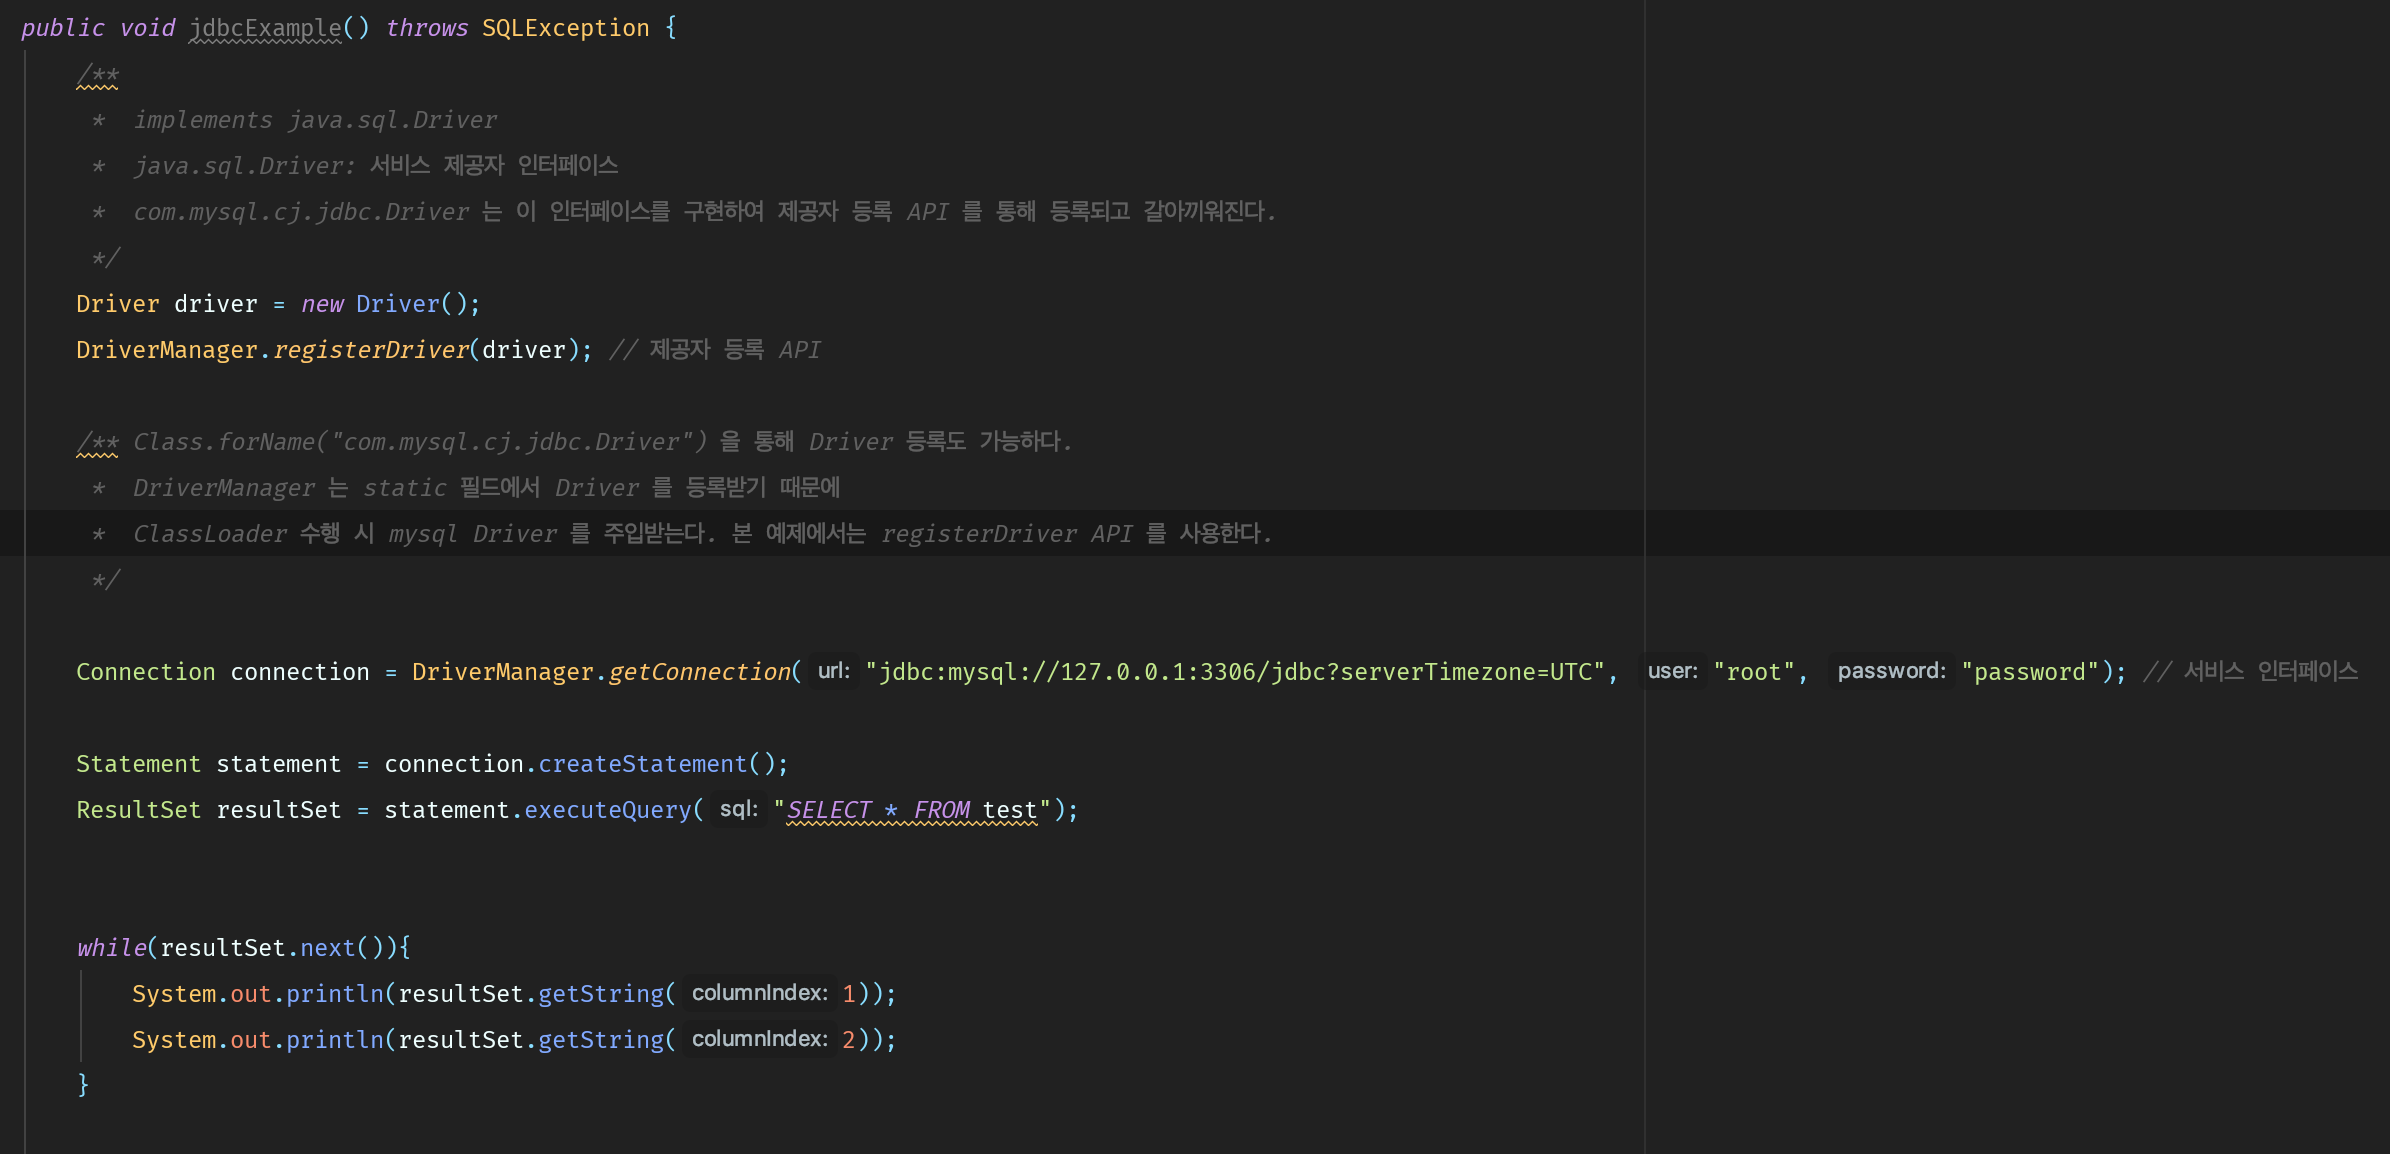Click the getConnection method call
The width and height of the screenshot is (2390, 1154).
tap(699, 672)
